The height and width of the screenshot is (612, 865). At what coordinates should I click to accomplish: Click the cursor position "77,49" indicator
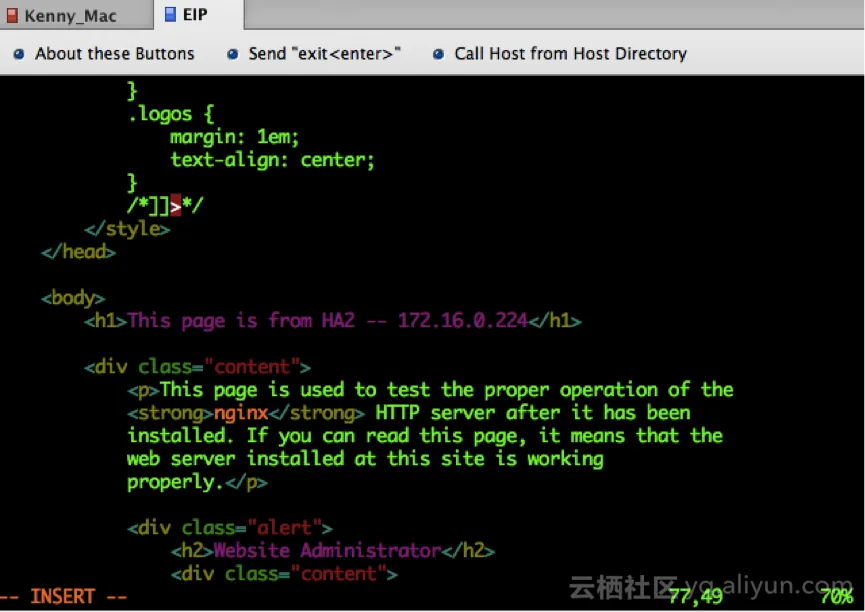point(696,596)
